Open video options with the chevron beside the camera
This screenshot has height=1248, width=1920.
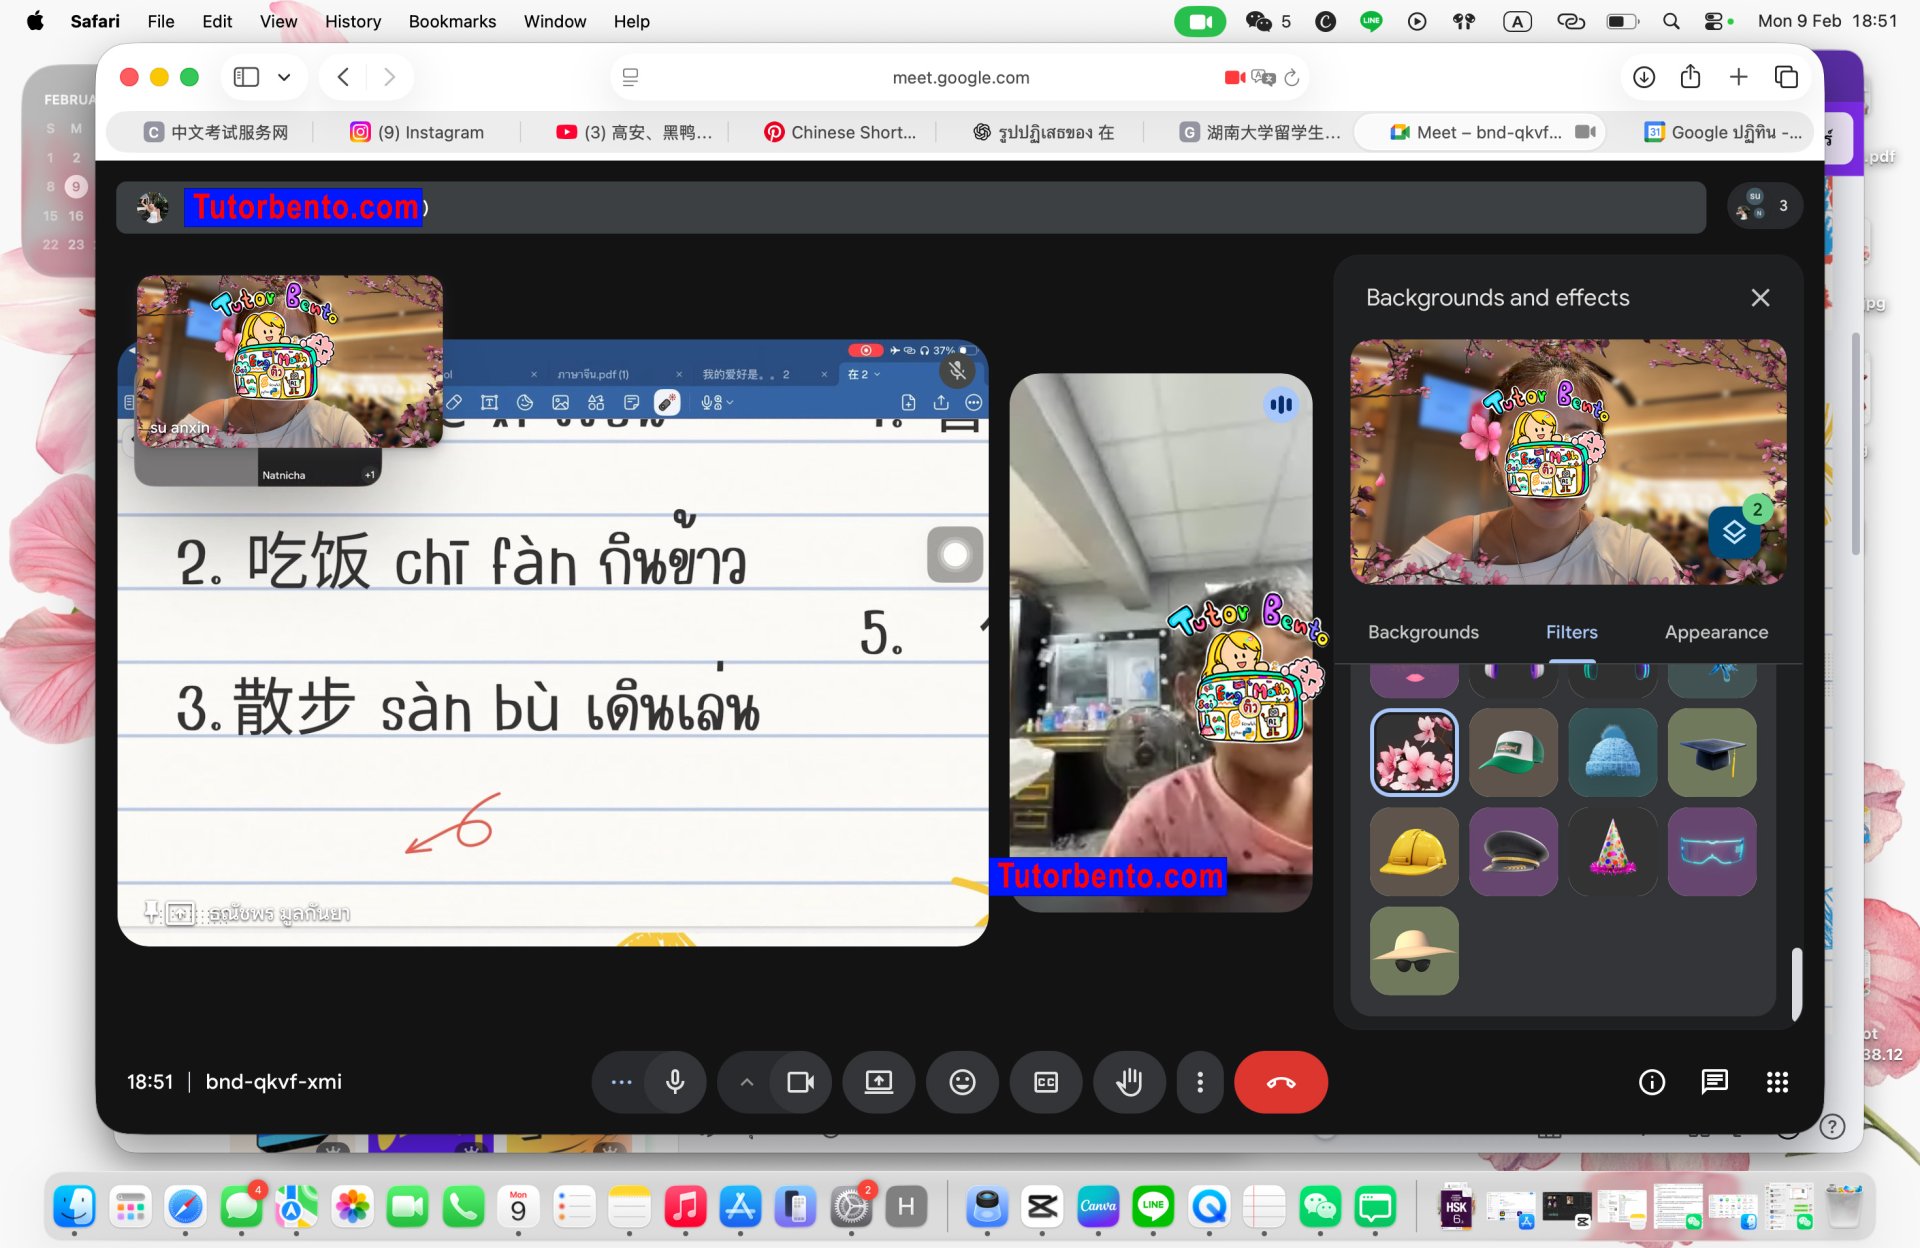746,1082
